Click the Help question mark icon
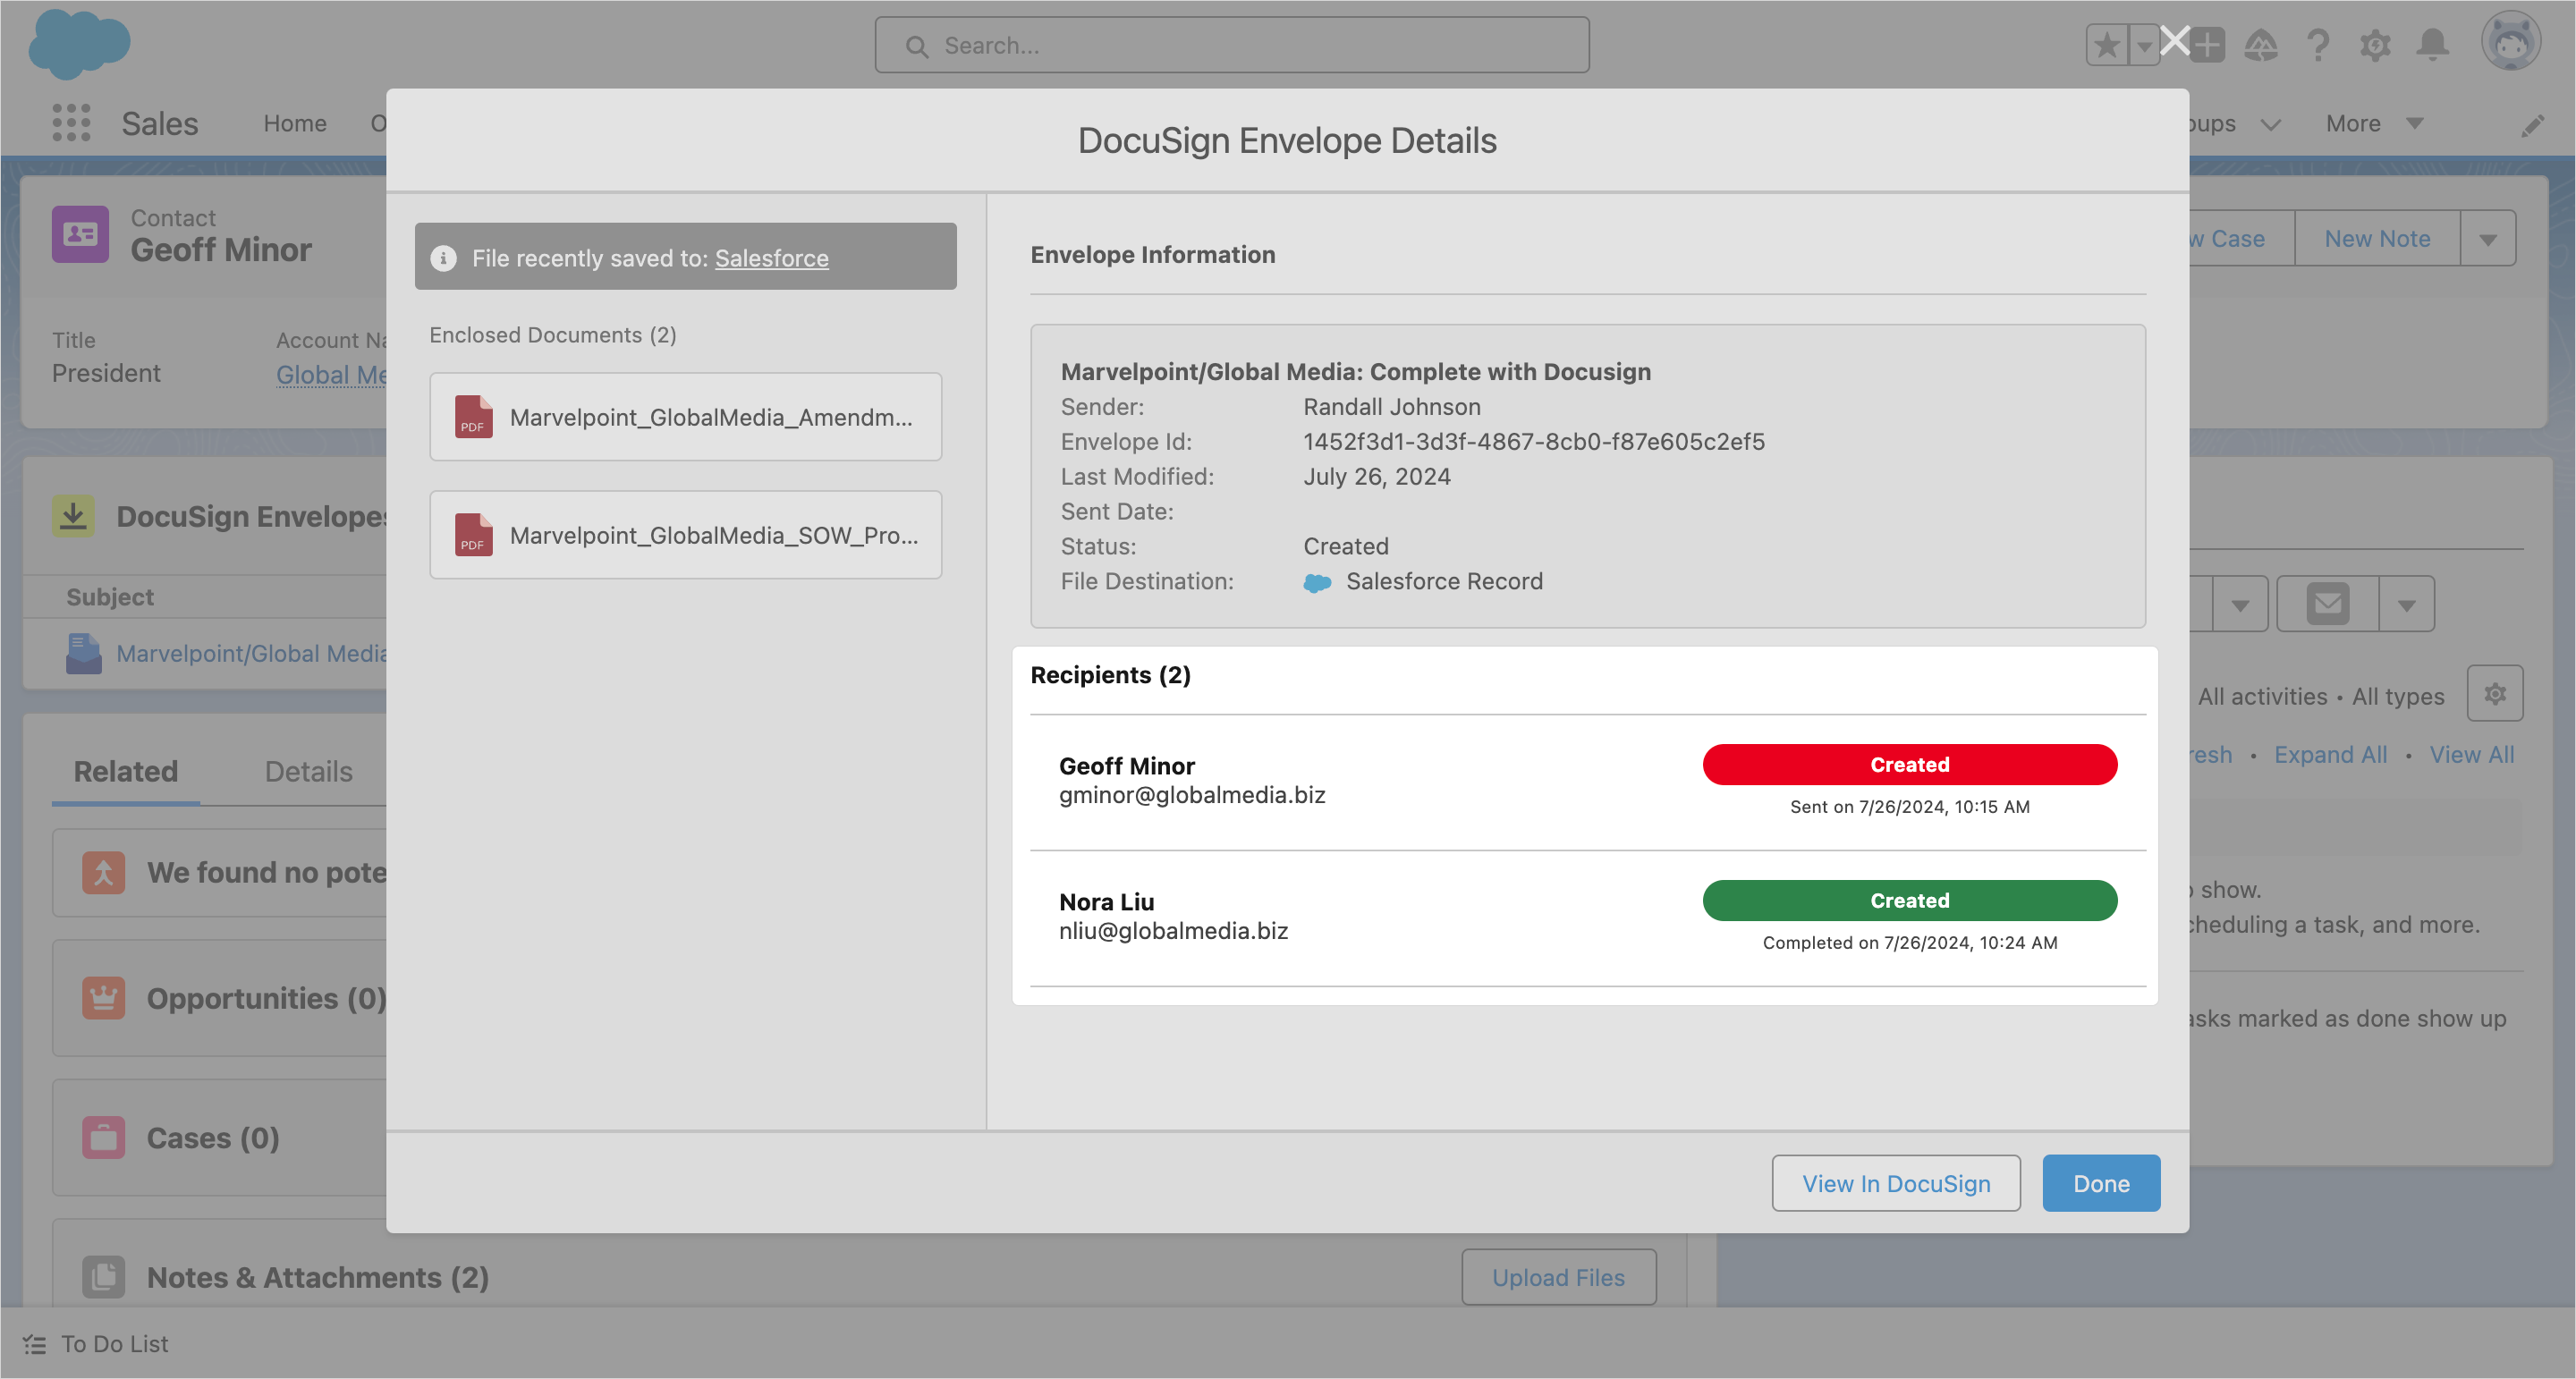The width and height of the screenshot is (2576, 1379). tap(2318, 45)
